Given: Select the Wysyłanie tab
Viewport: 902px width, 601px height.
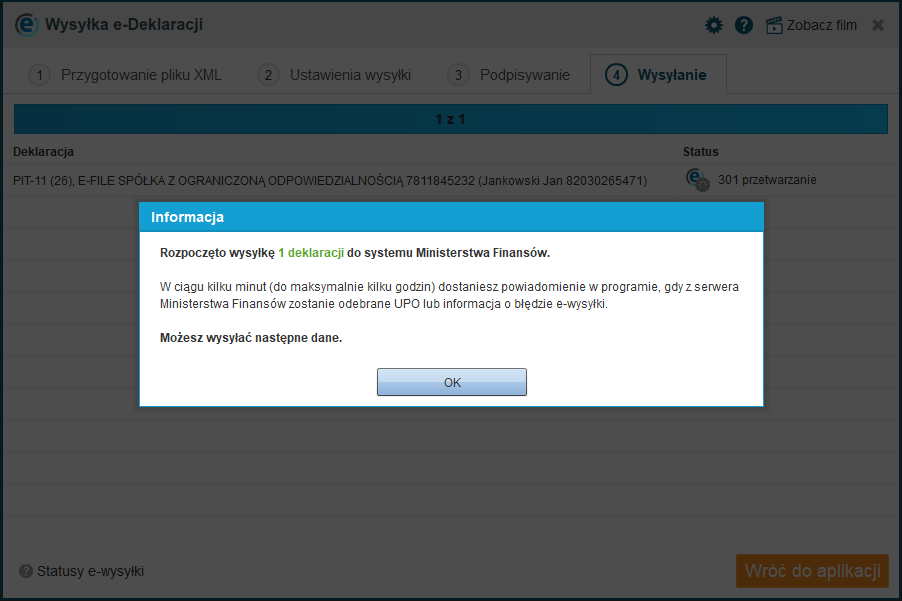Looking at the screenshot, I should click(x=658, y=75).
